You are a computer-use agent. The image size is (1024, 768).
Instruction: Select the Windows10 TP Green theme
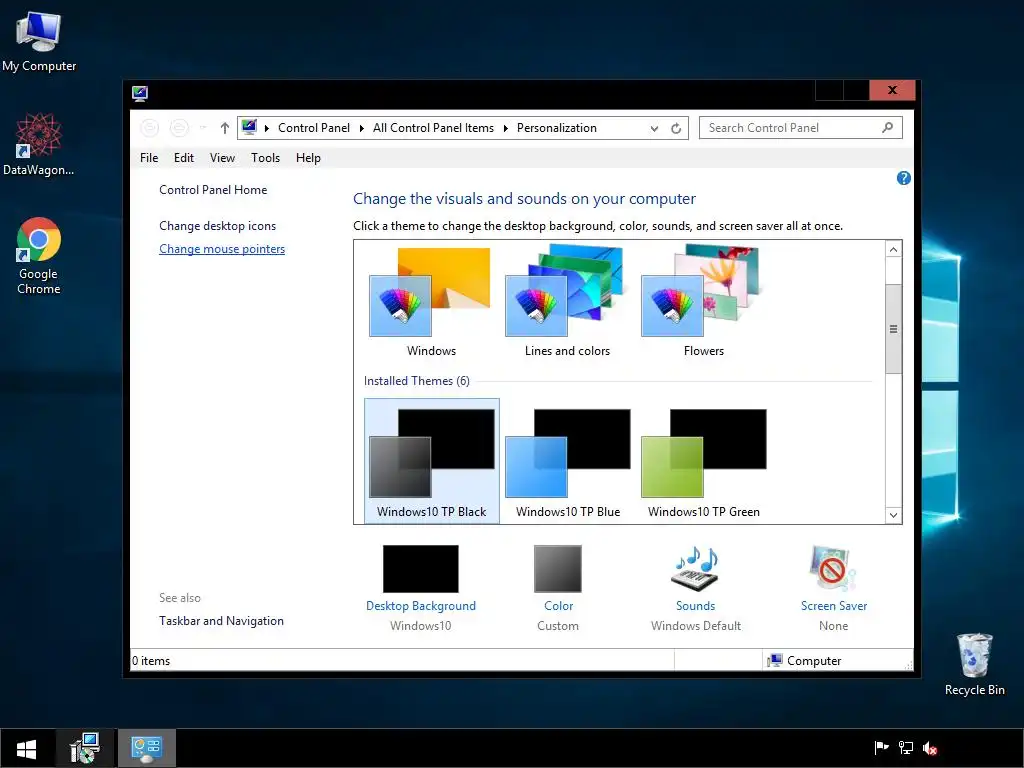[x=704, y=460]
